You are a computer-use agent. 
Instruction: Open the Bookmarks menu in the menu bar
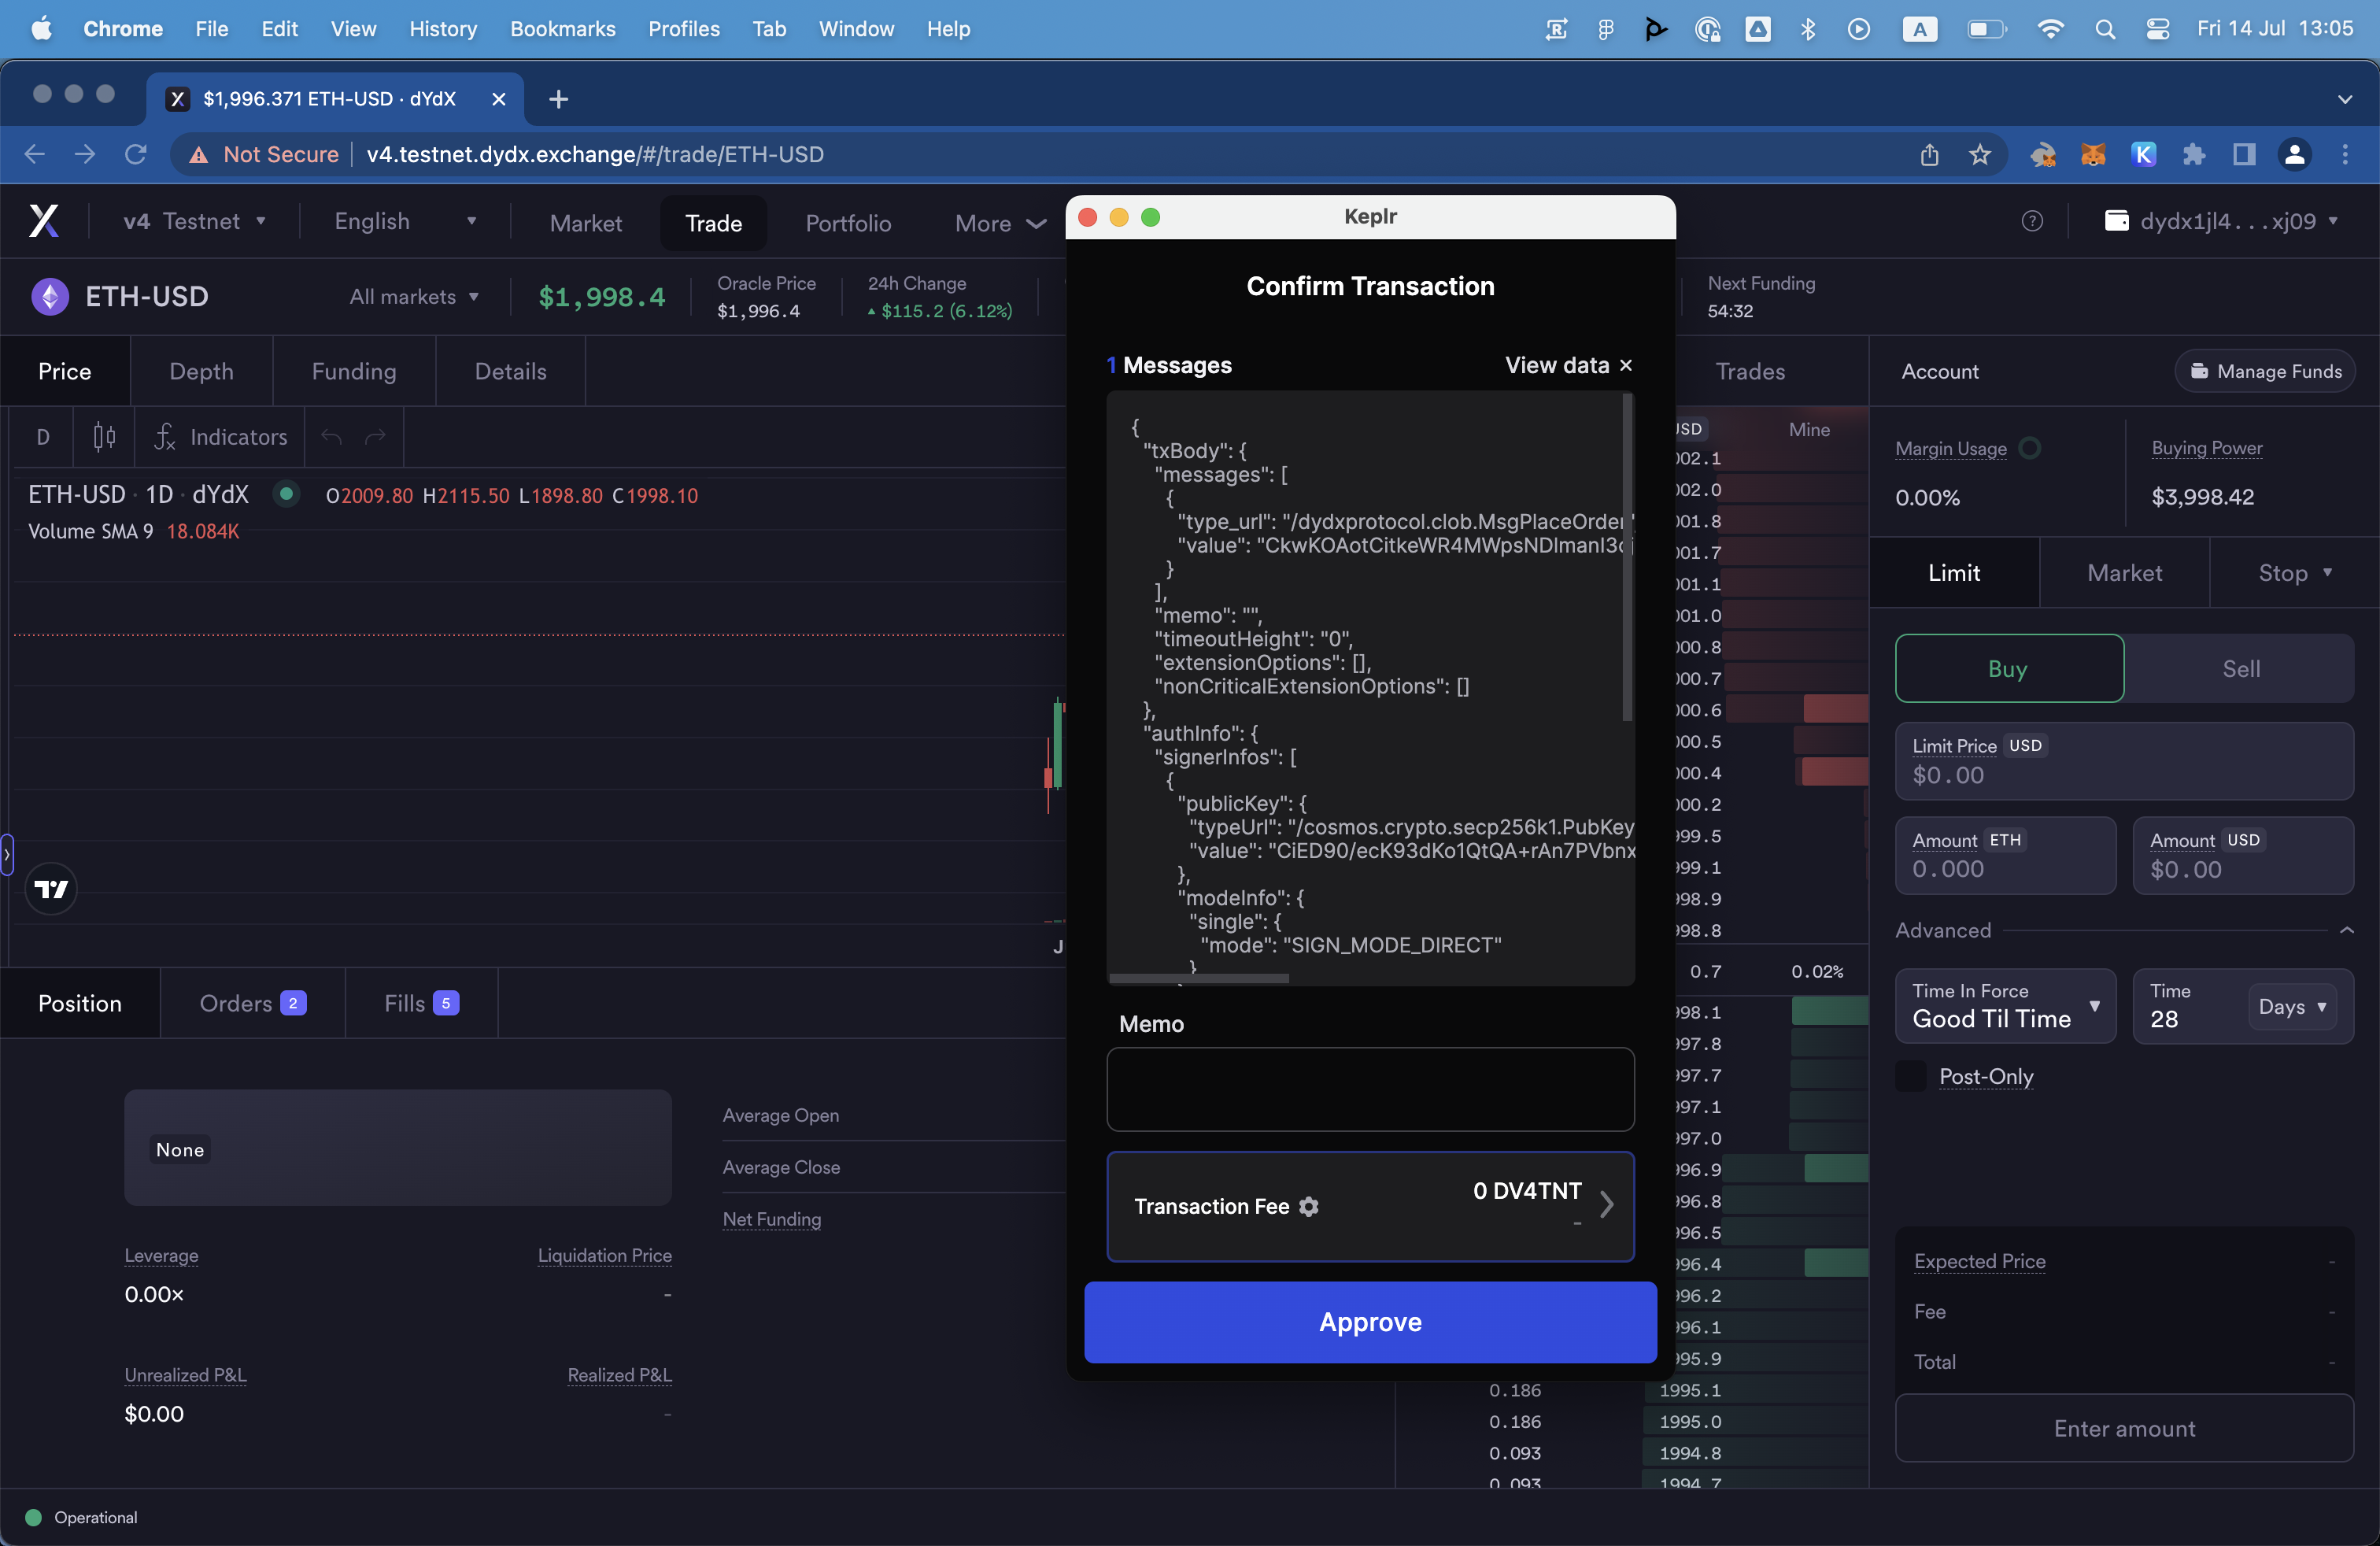coord(563,29)
